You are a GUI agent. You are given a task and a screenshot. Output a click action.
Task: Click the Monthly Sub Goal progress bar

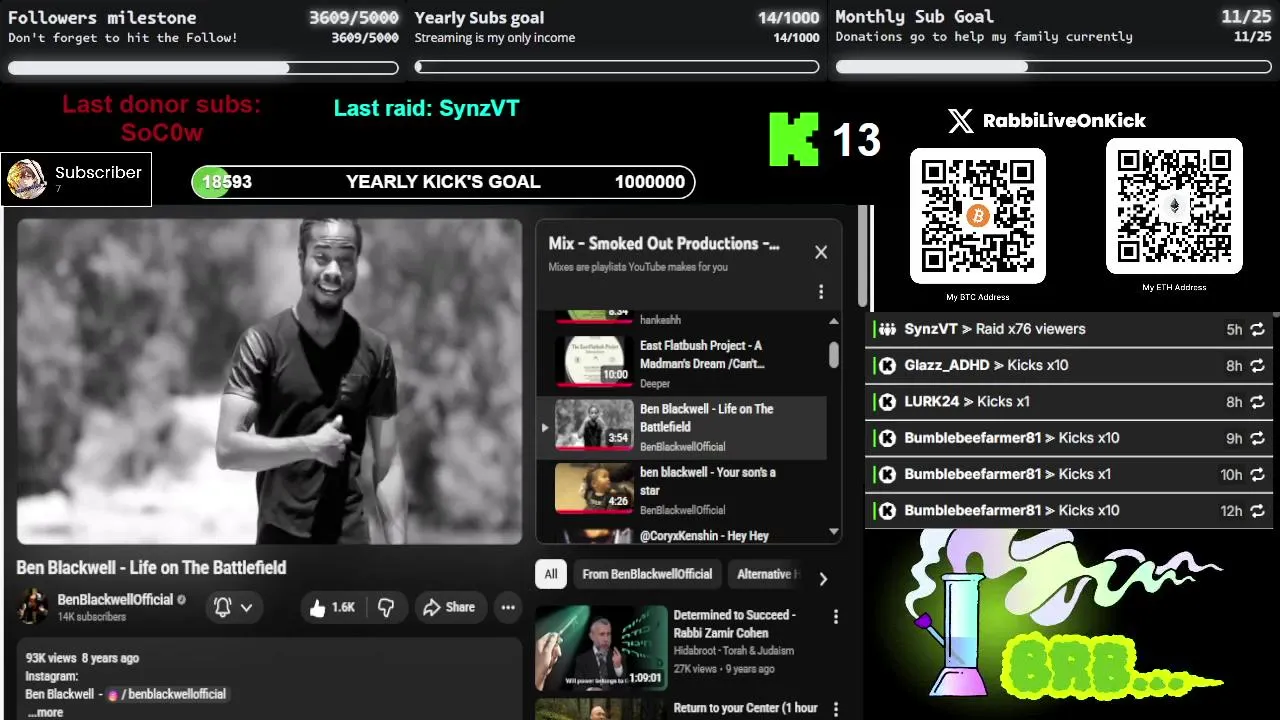1054,67
